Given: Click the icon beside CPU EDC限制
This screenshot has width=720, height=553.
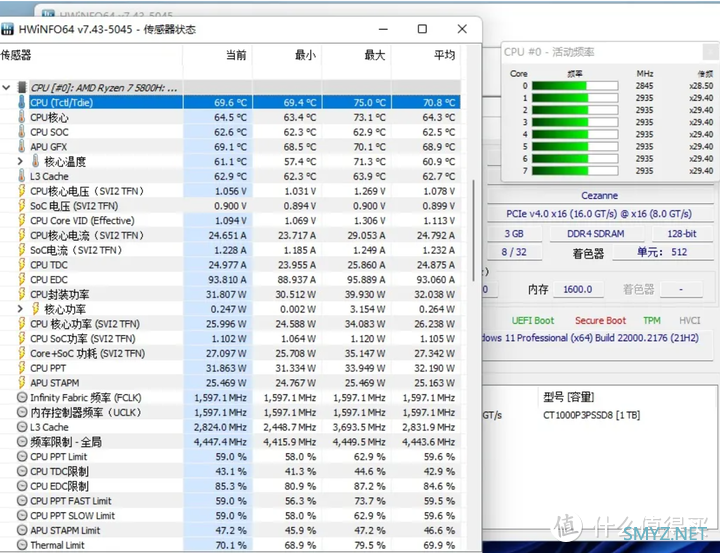Looking at the screenshot, I should [x=22, y=486].
